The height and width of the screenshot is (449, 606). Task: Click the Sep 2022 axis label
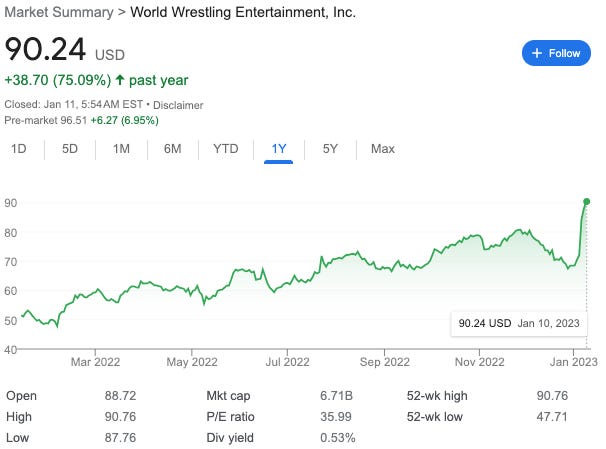tap(385, 362)
